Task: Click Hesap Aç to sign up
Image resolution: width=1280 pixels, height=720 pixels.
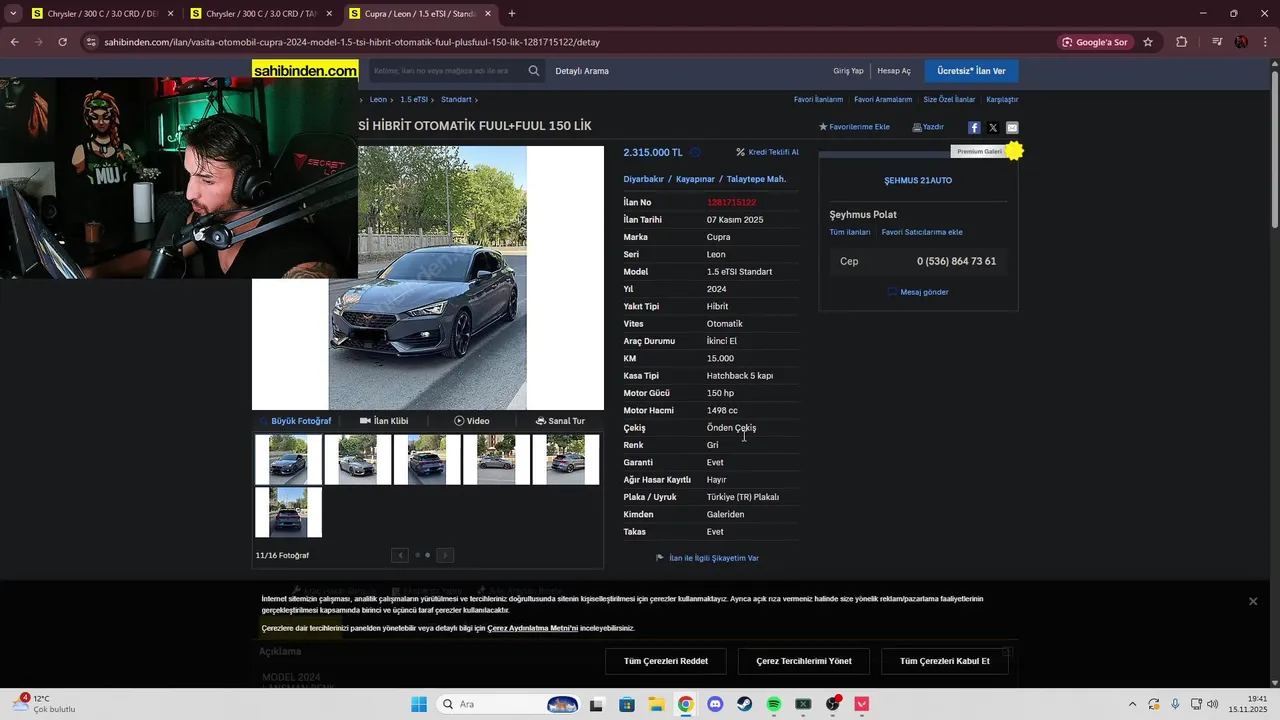Action: pyautogui.click(x=894, y=71)
